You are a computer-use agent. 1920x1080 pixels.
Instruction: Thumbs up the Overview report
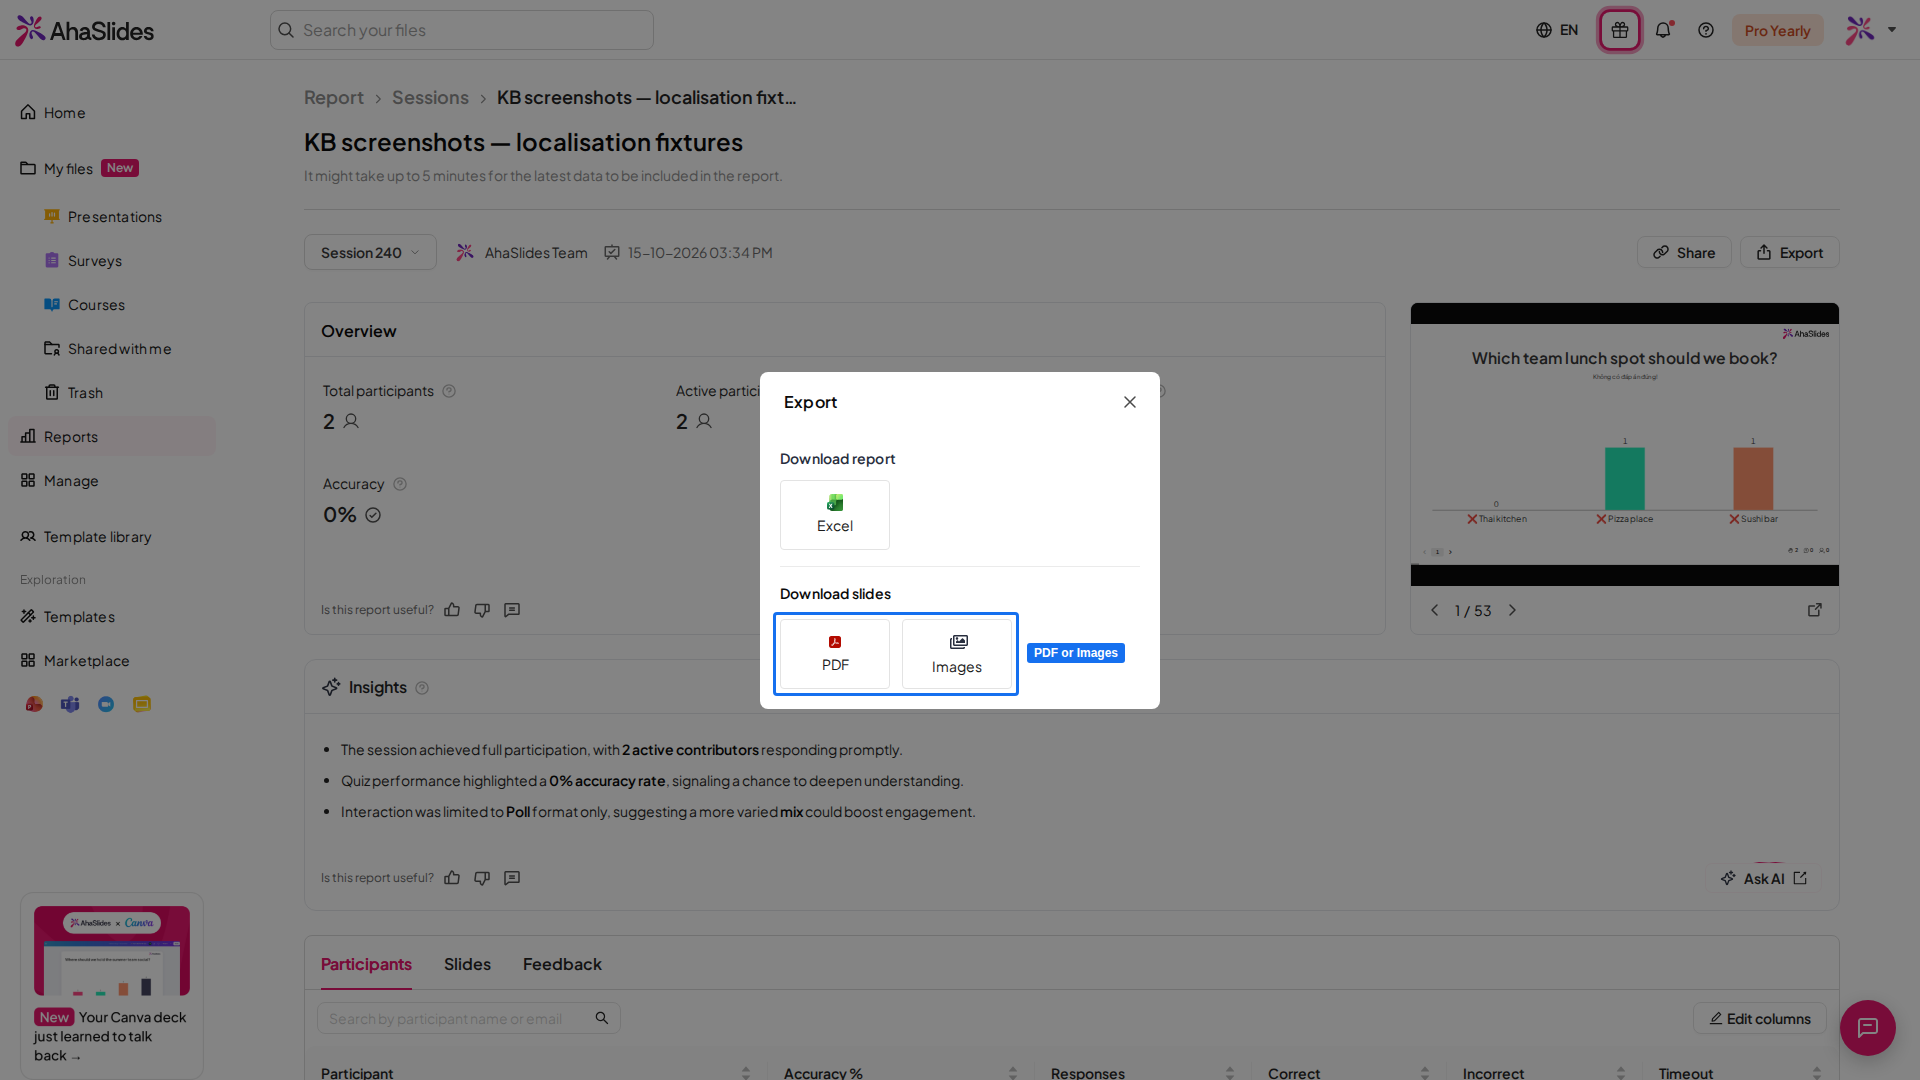coord(452,610)
